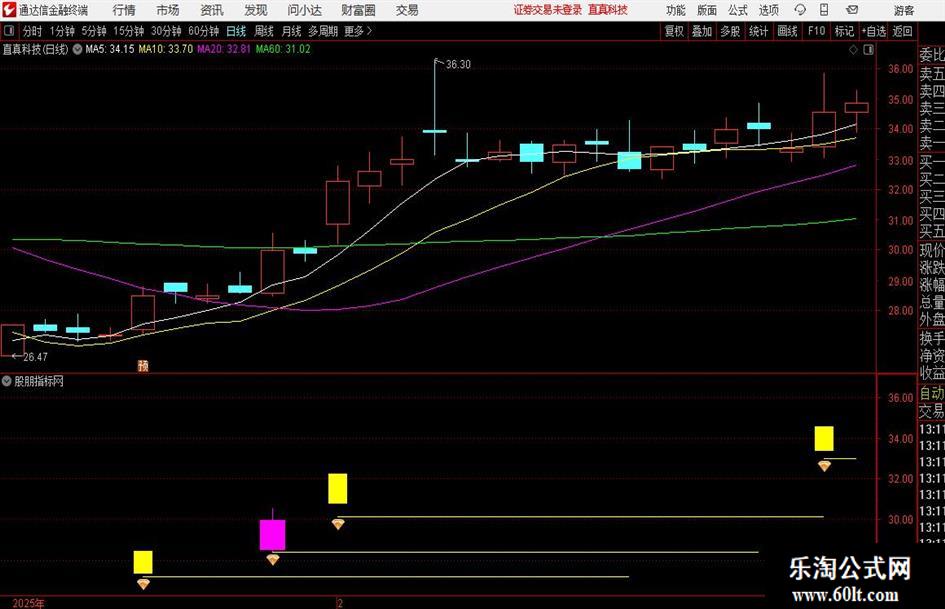Click the diamond icon under the magenta bar
Viewport: 945px width, 609px height.
(273, 560)
